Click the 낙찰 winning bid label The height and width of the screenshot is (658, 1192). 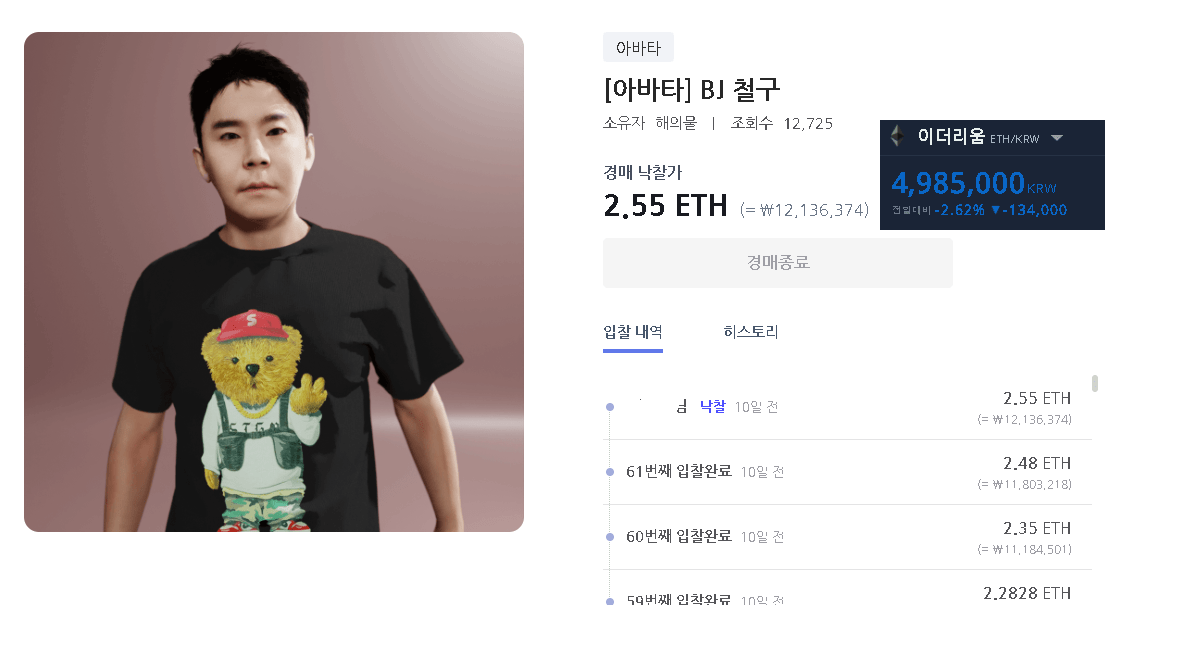[712, 407]
